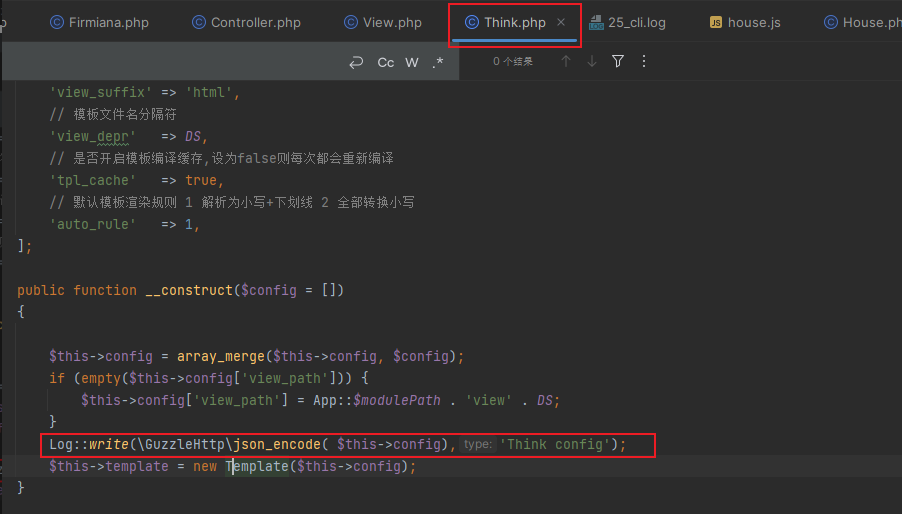Click 'if (empty(' condition line
The height and width of the screenshot is (514, 902).
point(209,378)
